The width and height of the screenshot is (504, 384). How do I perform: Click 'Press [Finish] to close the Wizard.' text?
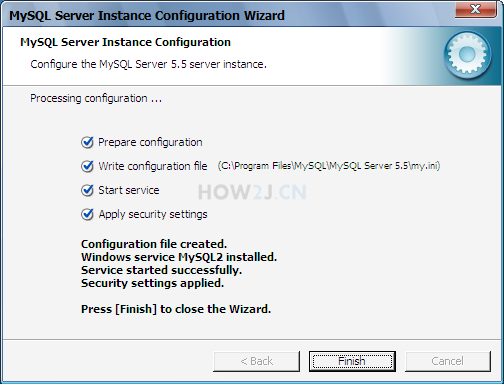point(176,309)
